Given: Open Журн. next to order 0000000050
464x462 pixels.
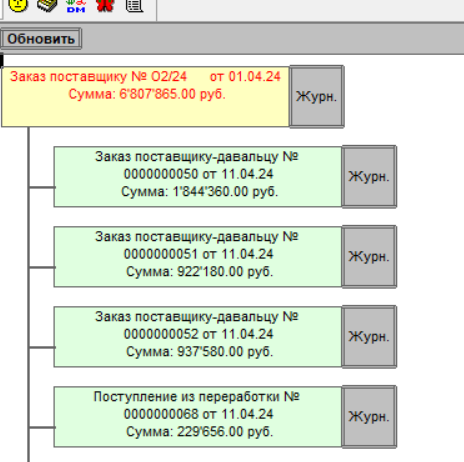Looking at the screenshot, I should tap(369, 177).
